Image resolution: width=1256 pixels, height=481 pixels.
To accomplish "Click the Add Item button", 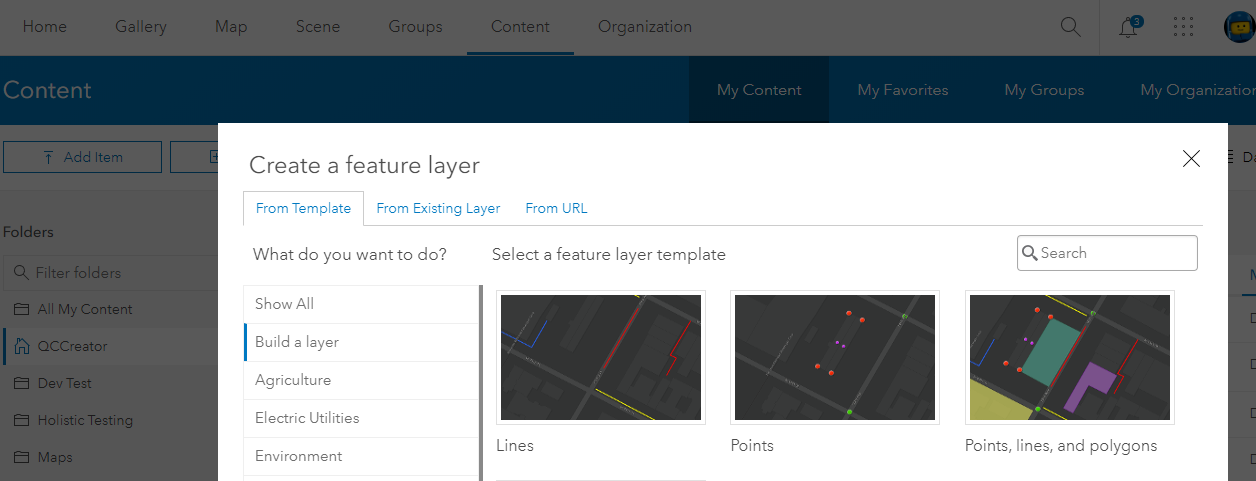I will tap(82, 156).
